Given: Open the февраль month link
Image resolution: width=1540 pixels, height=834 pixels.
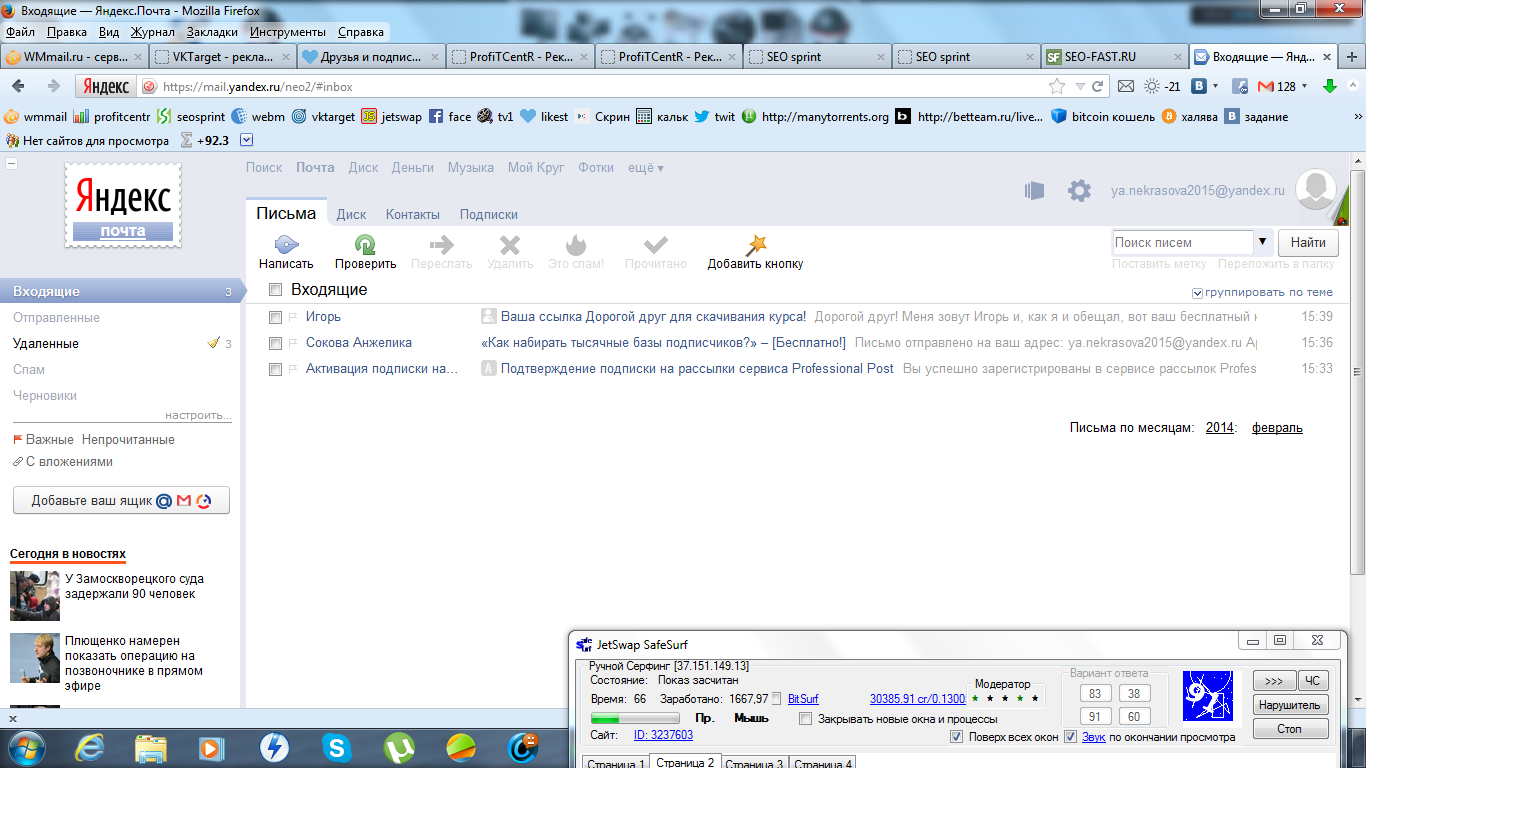Looking at the screenshot, I should (1277, 427).
